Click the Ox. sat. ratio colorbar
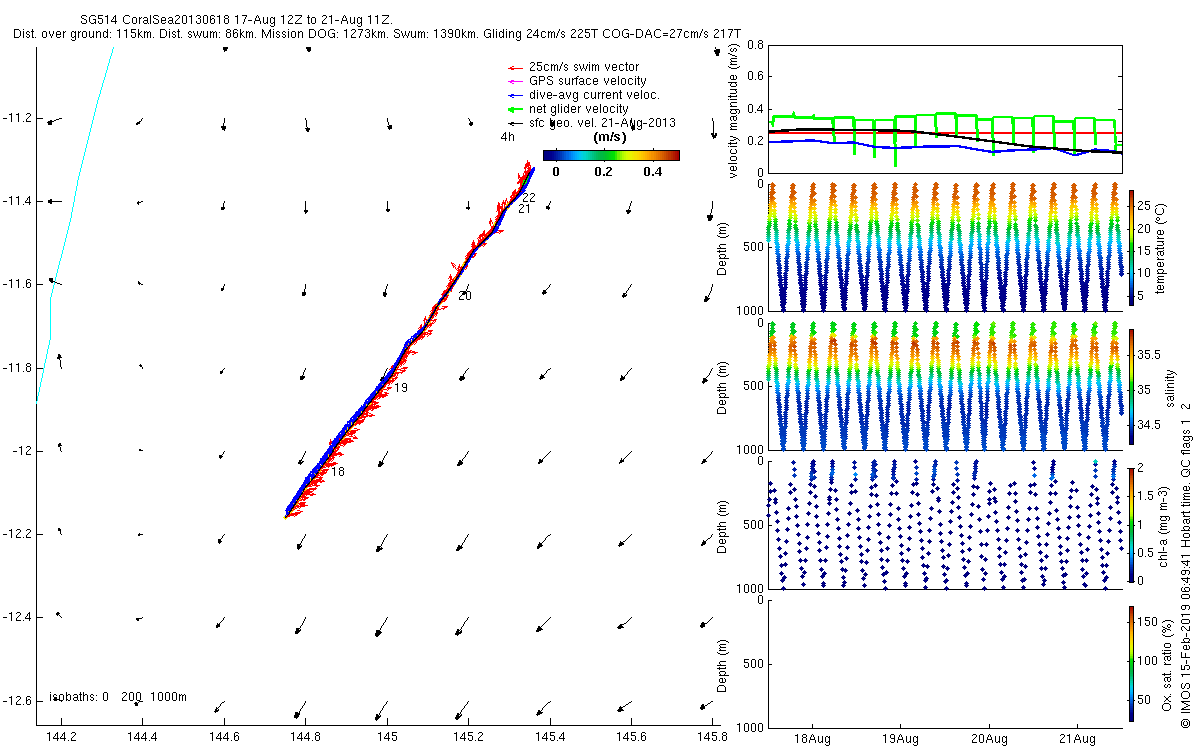Viewport: 1200px width, 750px height. pyautogui.click(x=1132, y=662)
